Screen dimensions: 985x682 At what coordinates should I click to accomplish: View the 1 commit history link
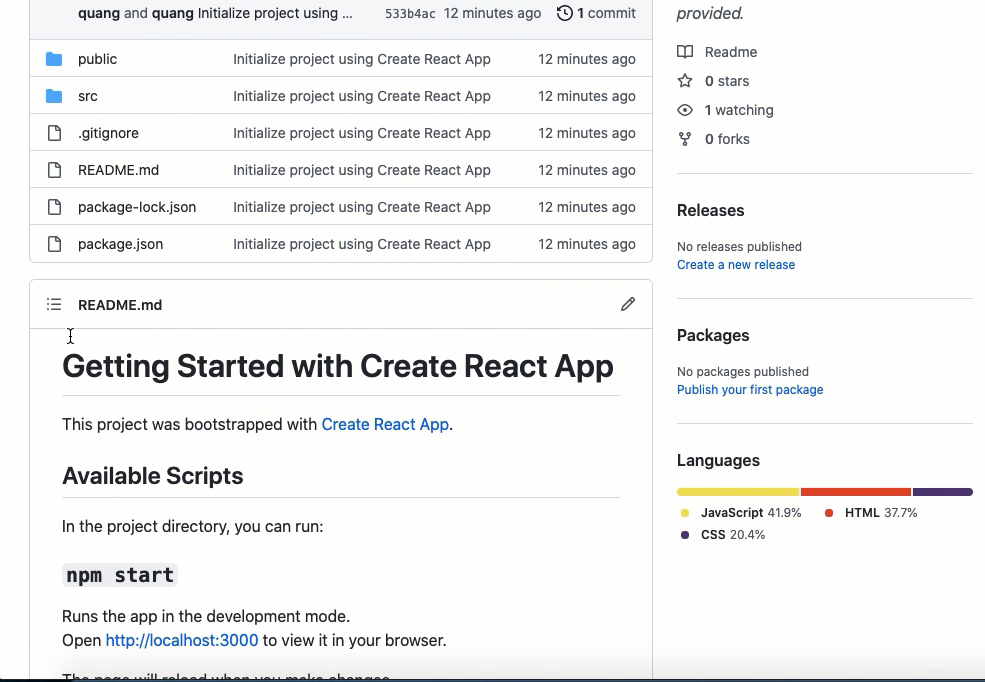coord(596,13)
